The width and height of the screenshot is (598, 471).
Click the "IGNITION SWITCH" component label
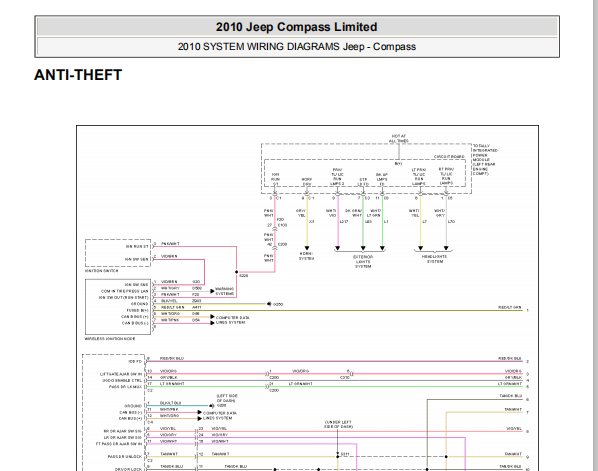point(101,271)
